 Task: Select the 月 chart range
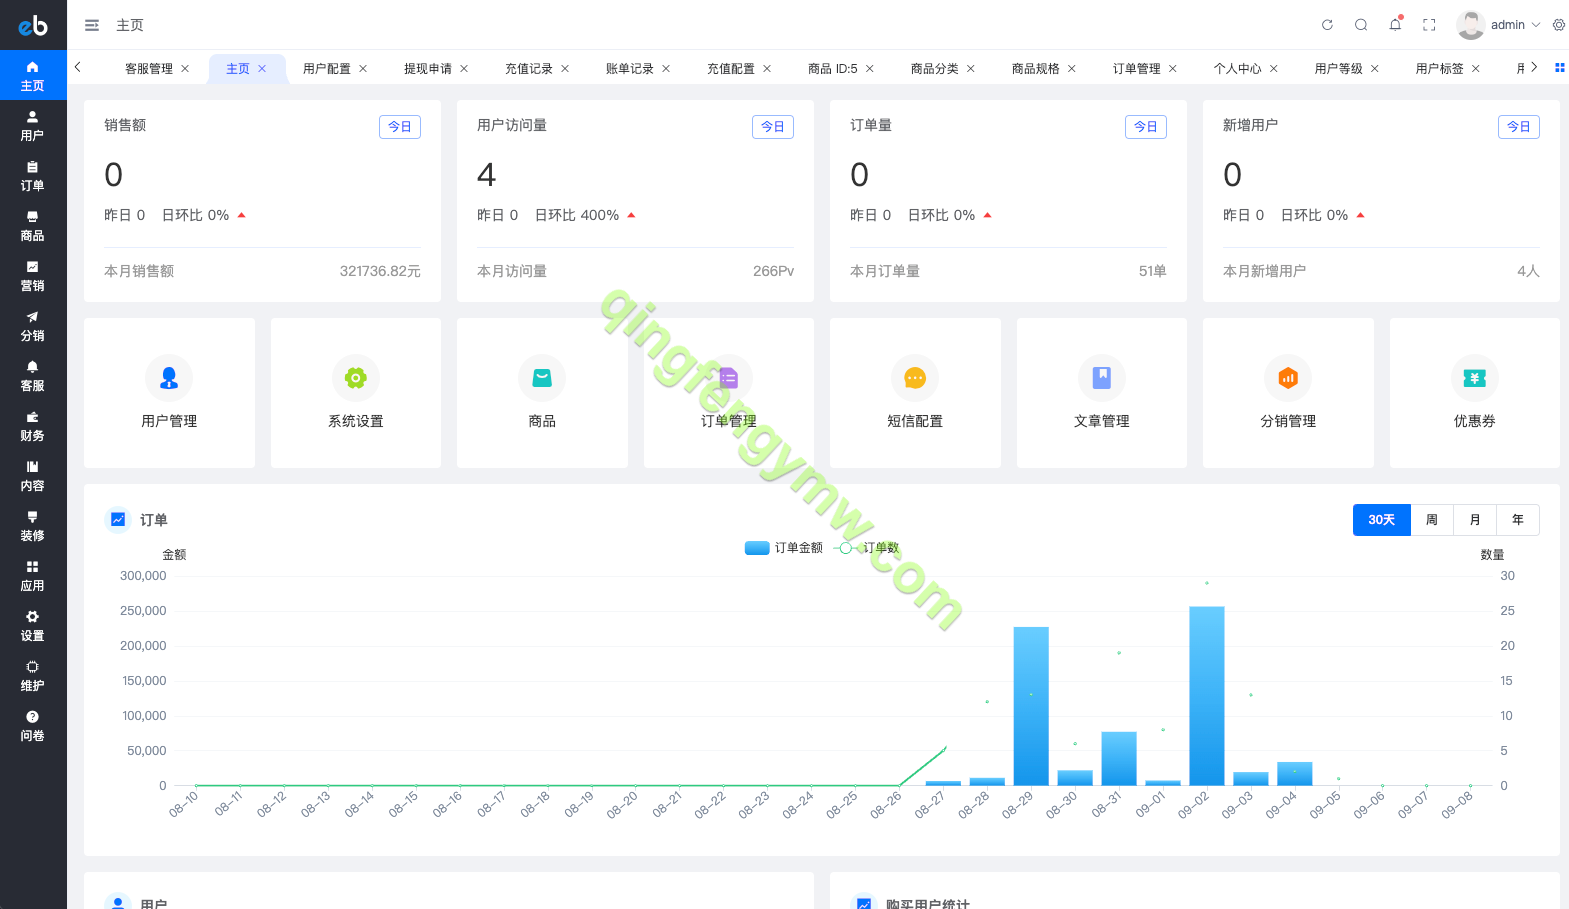1475,520
